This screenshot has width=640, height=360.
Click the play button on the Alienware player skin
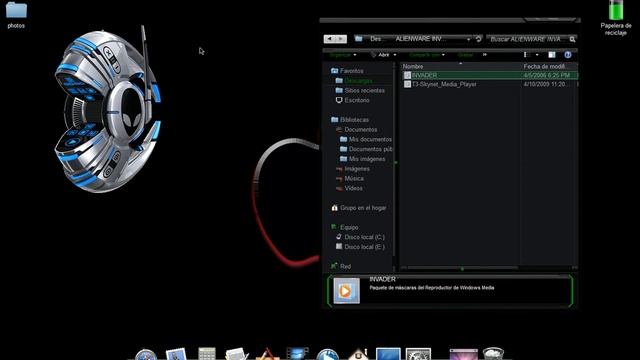click(x=73, y=142)
